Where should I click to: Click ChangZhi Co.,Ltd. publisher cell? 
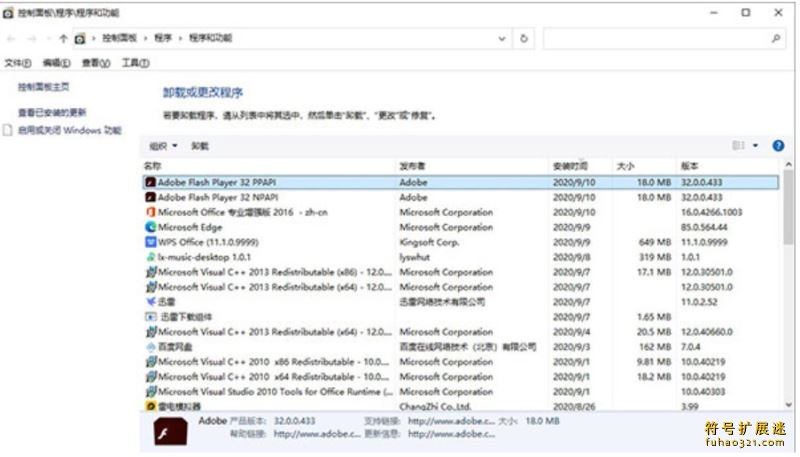[435, 407]
